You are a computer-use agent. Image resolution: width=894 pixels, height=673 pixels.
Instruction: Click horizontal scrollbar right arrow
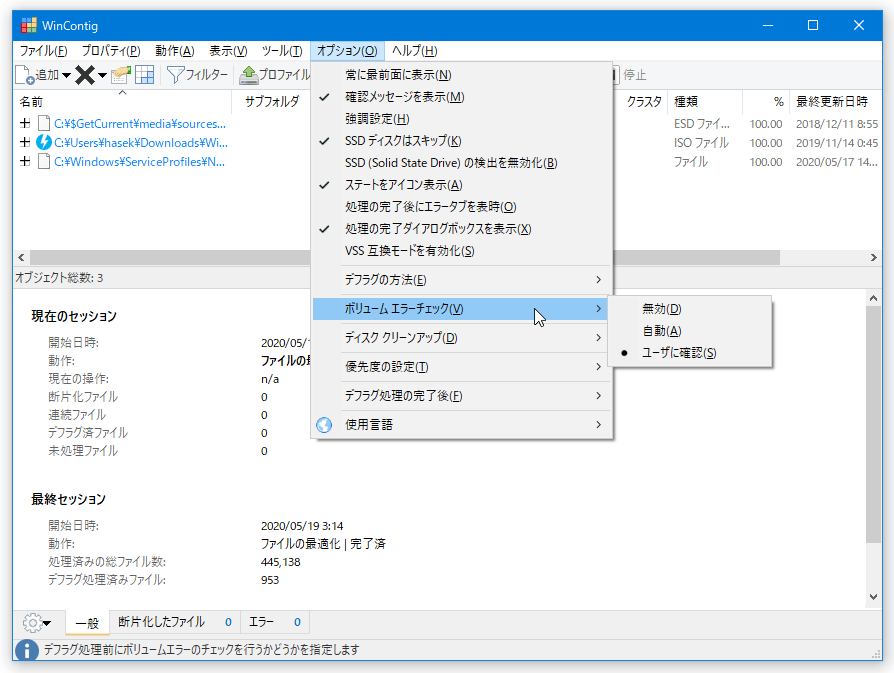tap(873, 257)
